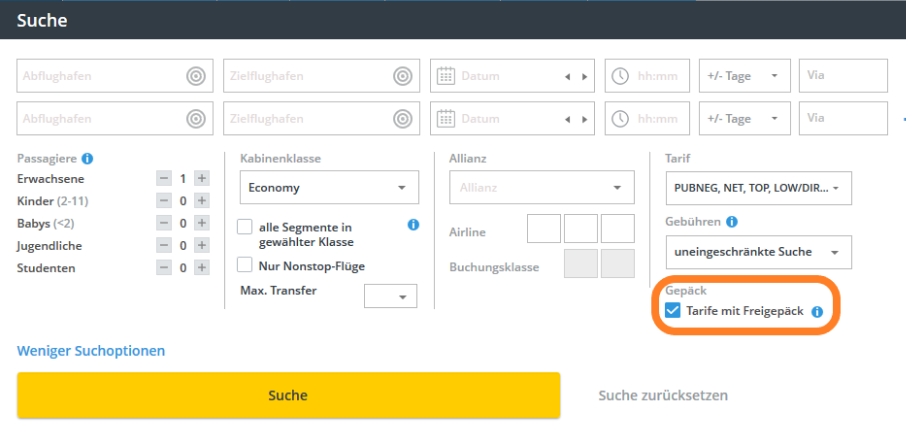Show info for Passagiere

87,158
